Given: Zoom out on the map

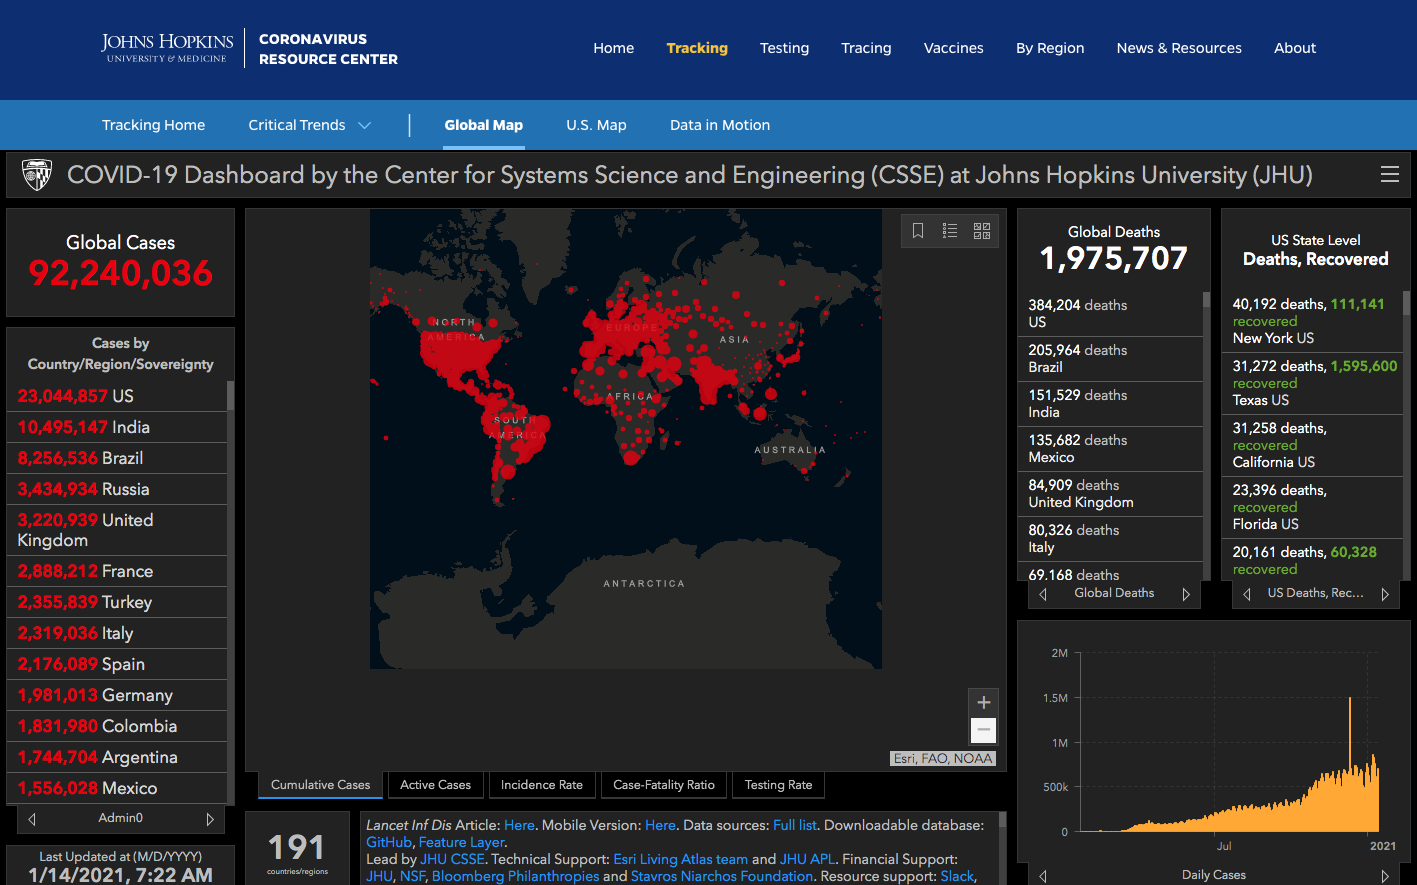Looking at the screenshot, I should (983, 731).
